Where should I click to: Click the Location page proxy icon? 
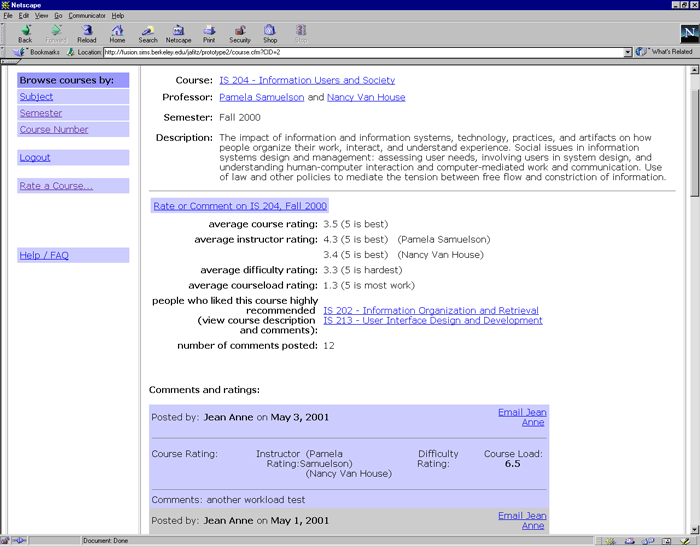71,52
